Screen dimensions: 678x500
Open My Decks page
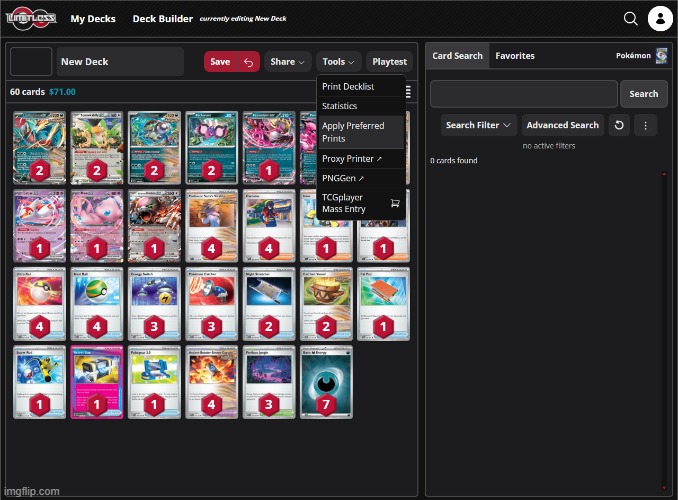pos(93,19)
